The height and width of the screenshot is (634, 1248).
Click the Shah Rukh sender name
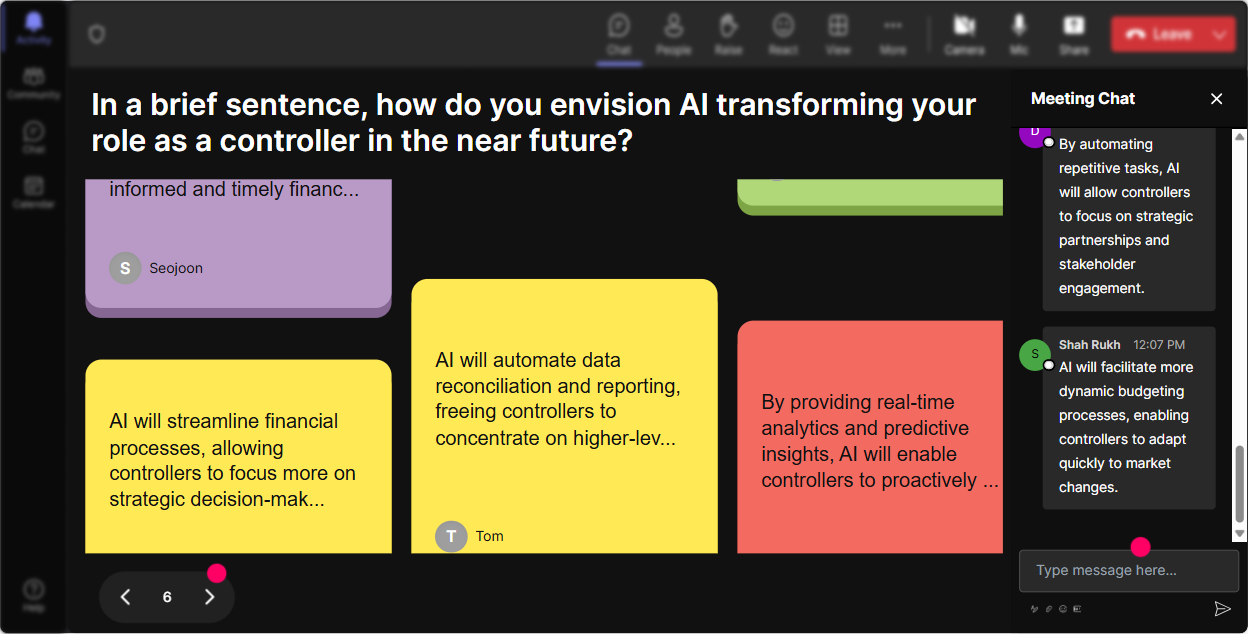click(1089, 345)
